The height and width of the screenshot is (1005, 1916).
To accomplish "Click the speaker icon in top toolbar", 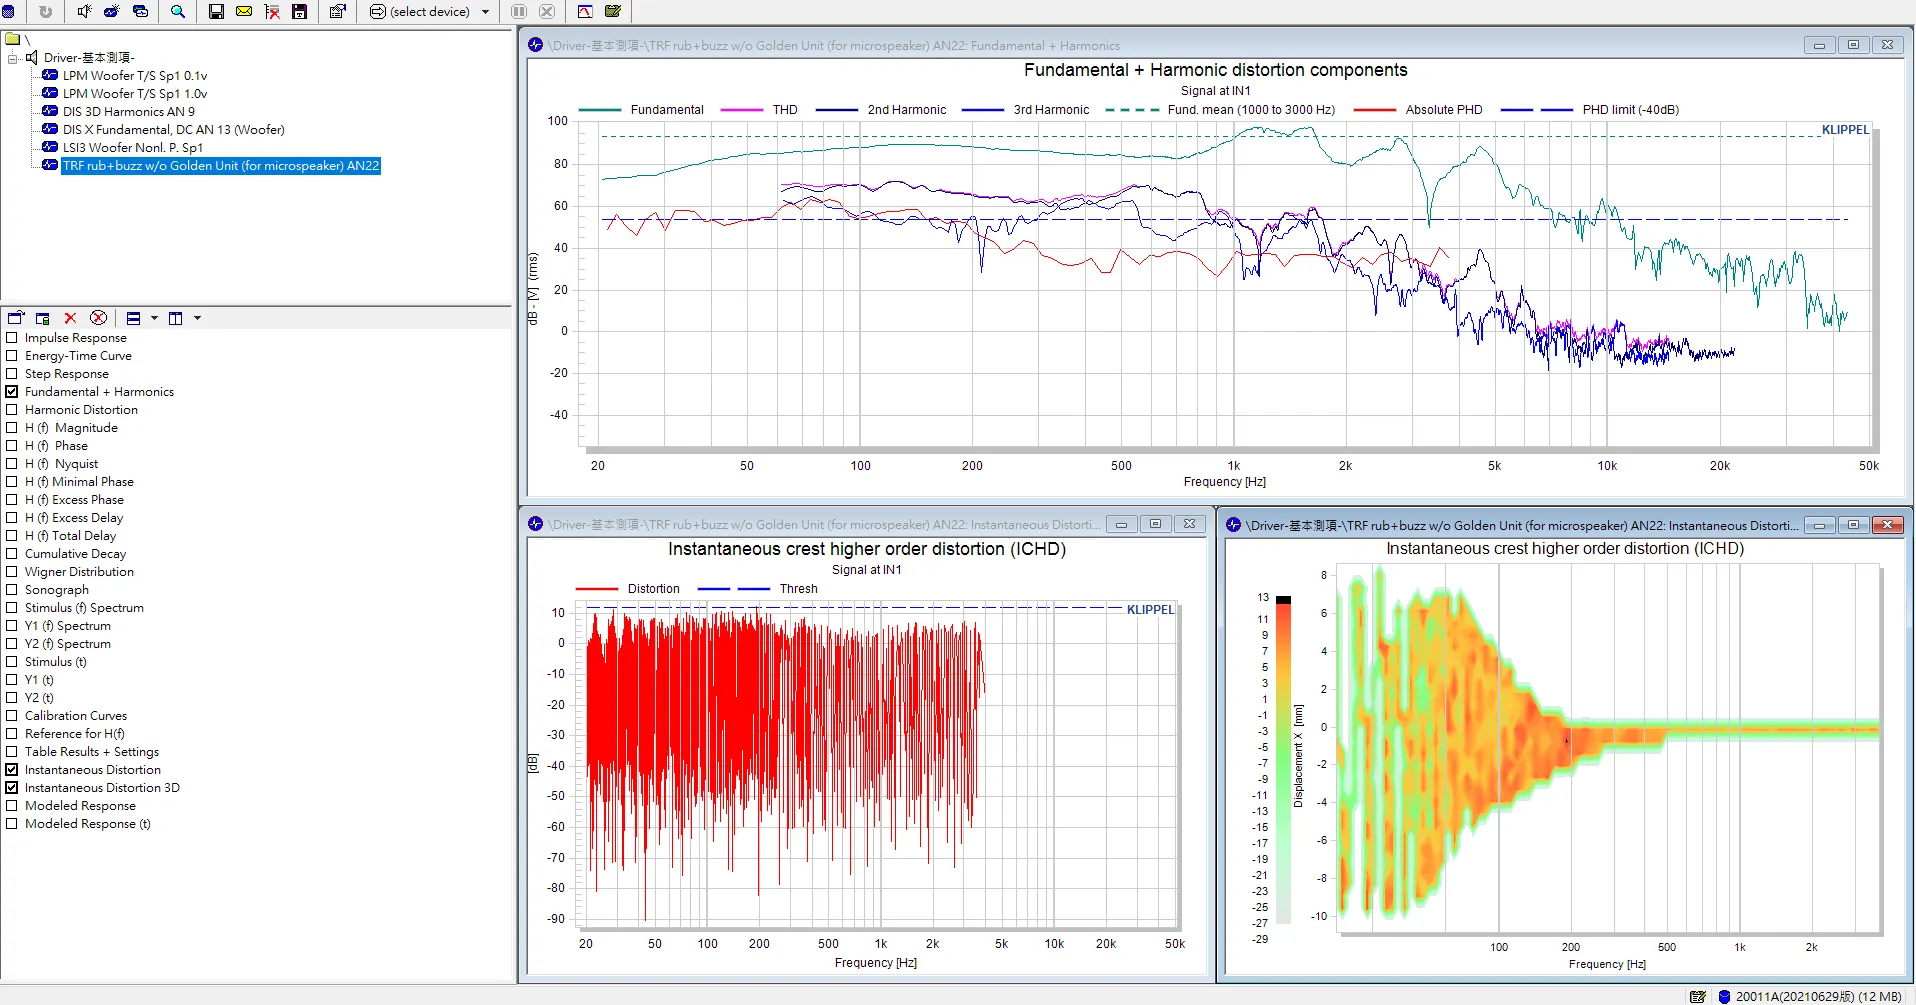I will pos(84,12).
